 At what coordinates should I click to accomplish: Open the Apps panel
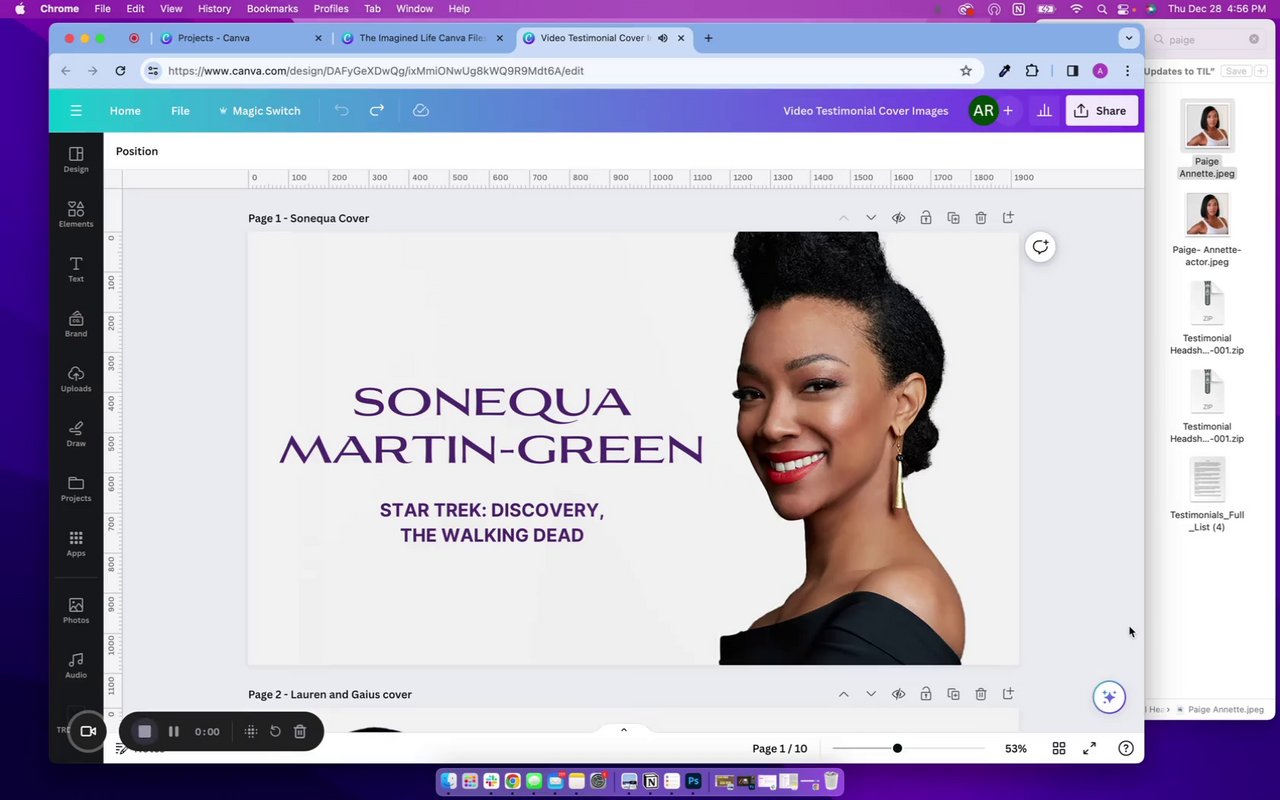pyautogui.click(x=76, y=545)
